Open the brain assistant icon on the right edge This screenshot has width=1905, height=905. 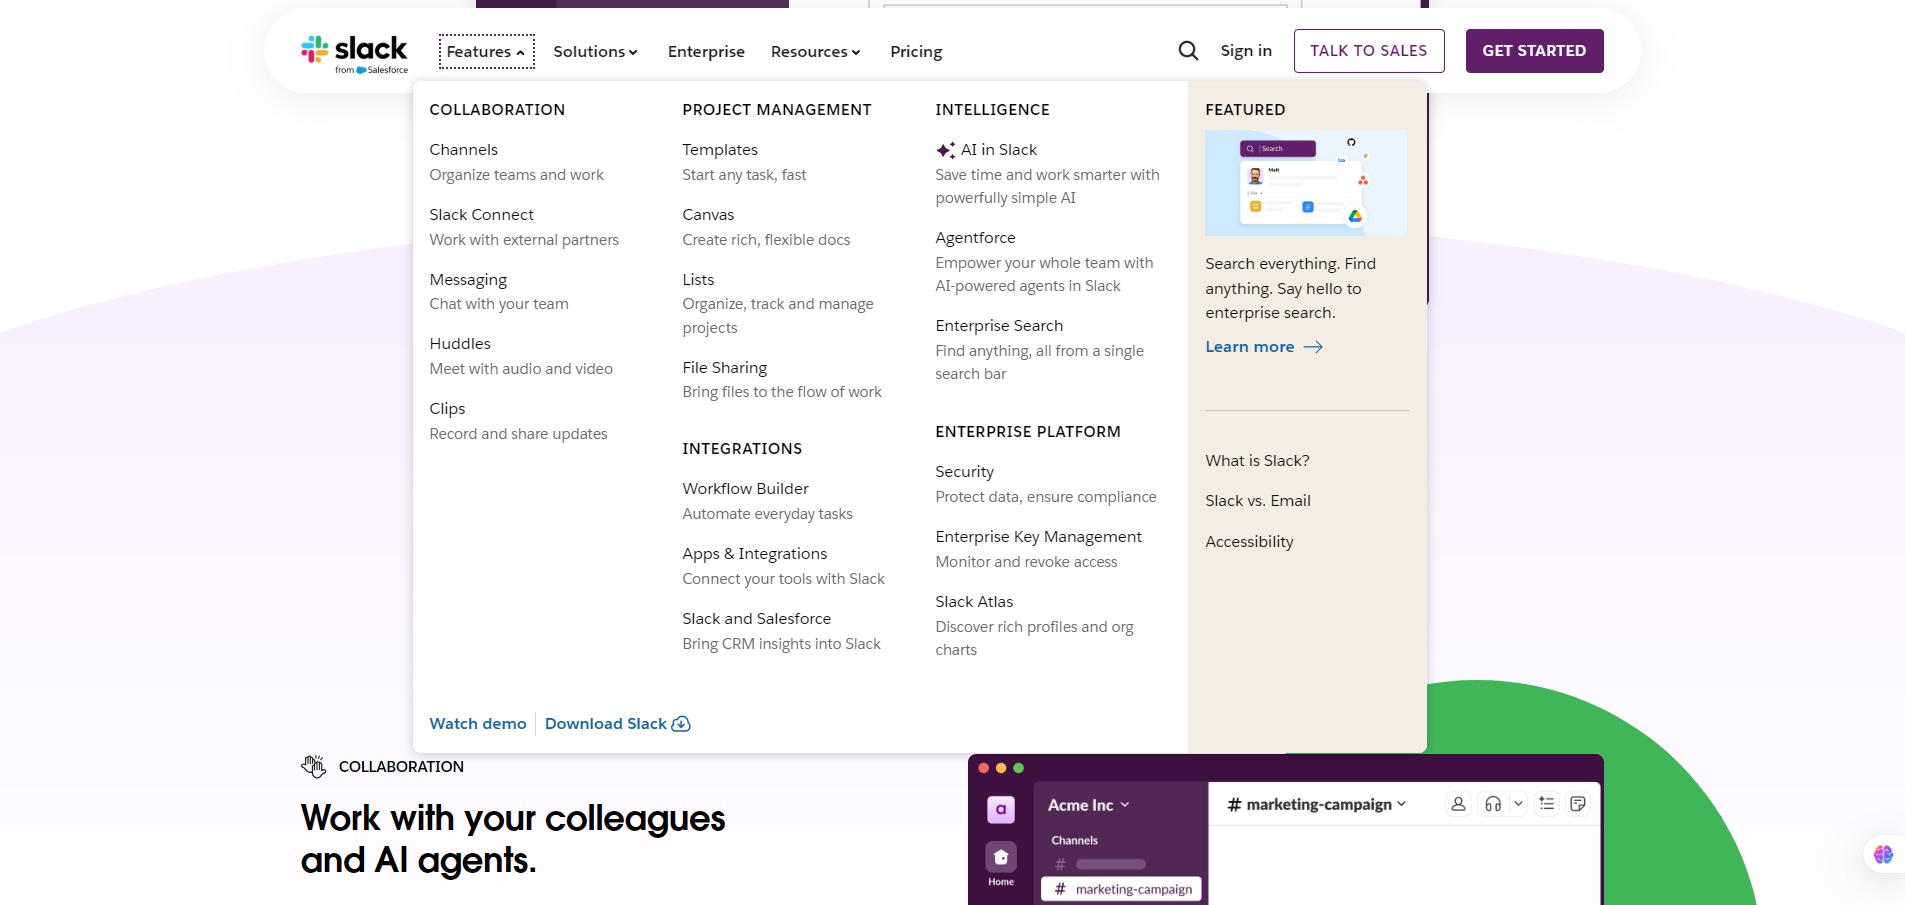click(x=1883, y=854)
